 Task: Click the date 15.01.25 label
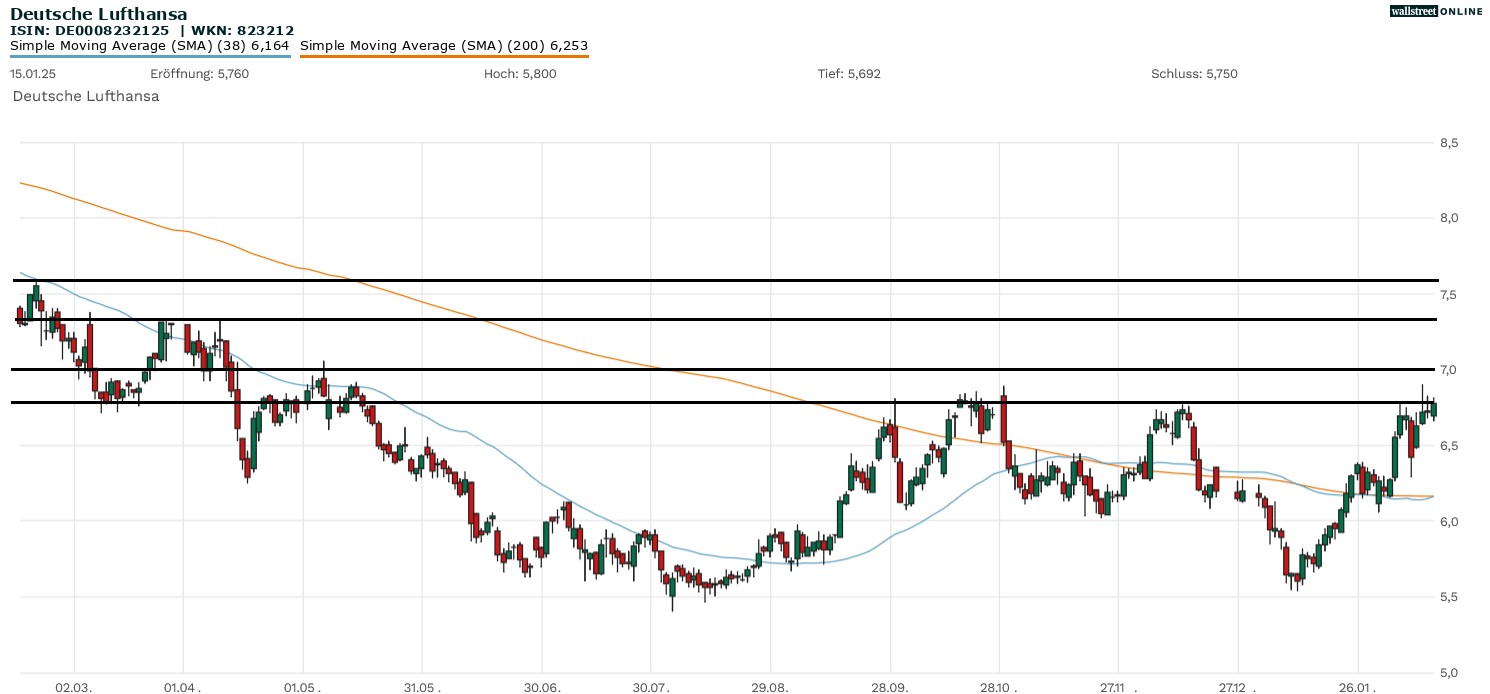coord(35,74)
